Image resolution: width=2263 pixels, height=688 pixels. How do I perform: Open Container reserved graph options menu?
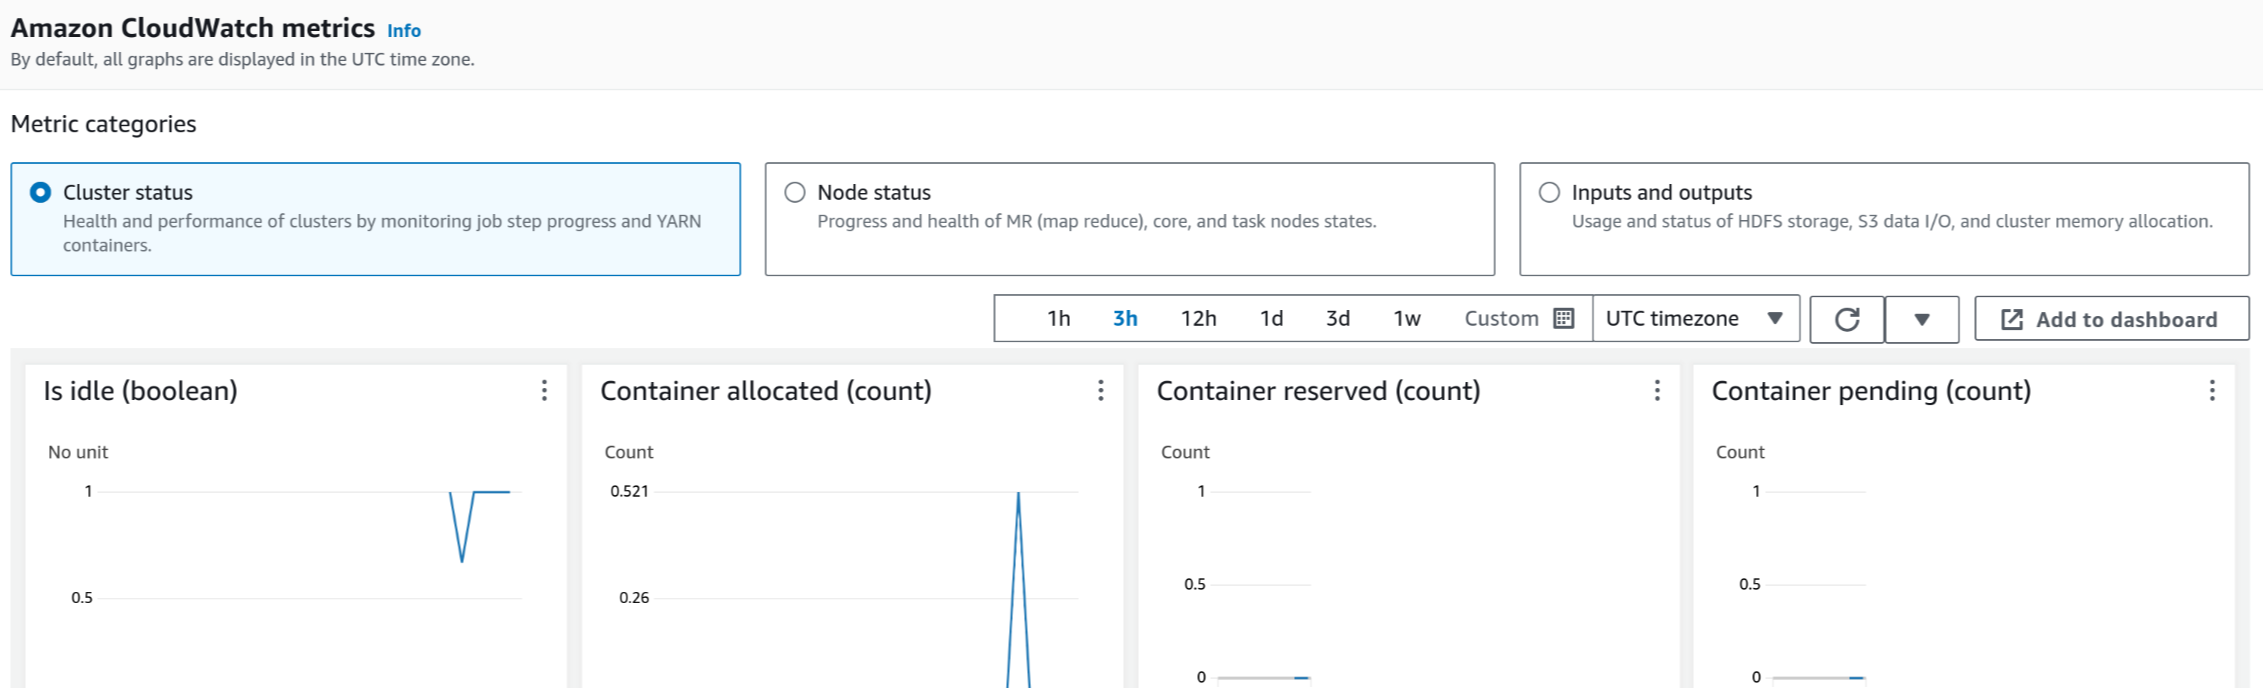pyautogui.click(x=1657, y=390)
